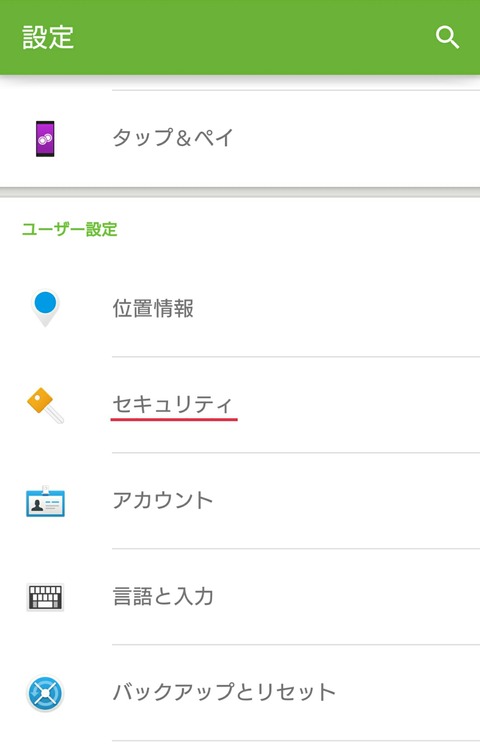480x755 pixels.
Task: Tap the 設定 title in header
Action: click(x=48, y=38)
